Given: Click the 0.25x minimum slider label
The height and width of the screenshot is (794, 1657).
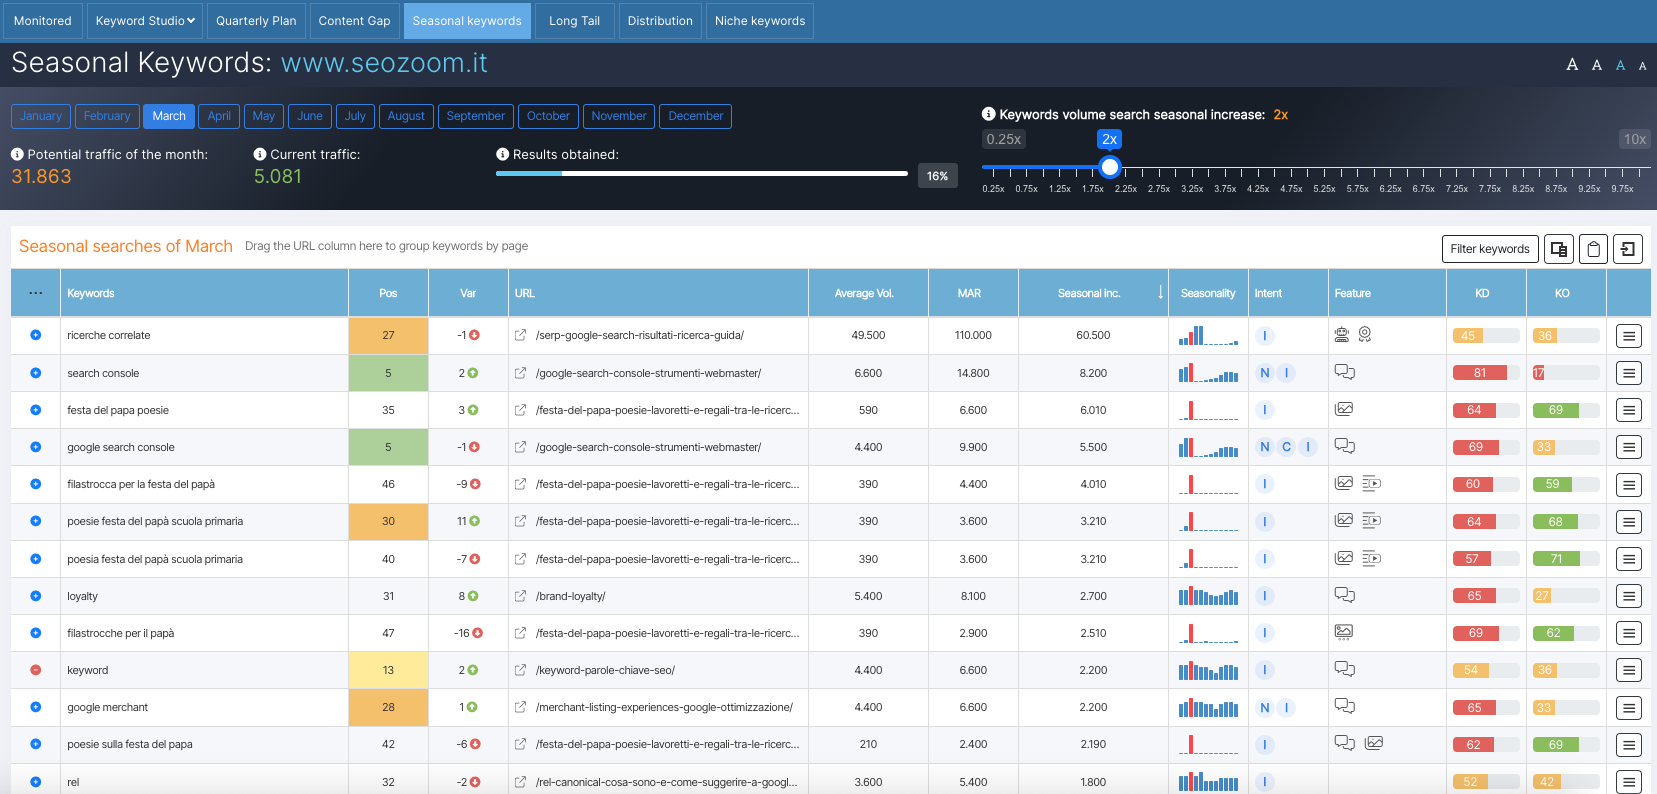Looking at the screenshot, I should pos(1003,139).
